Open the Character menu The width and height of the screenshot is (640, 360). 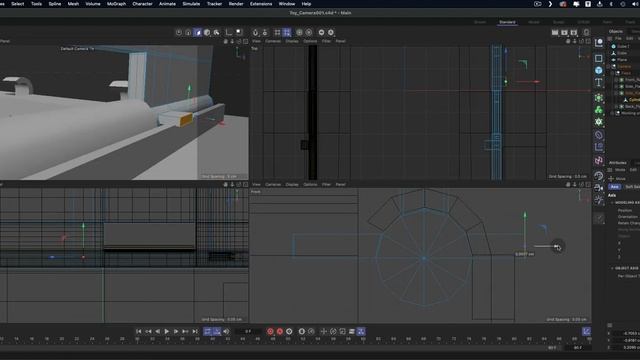(x=142, y=4)
